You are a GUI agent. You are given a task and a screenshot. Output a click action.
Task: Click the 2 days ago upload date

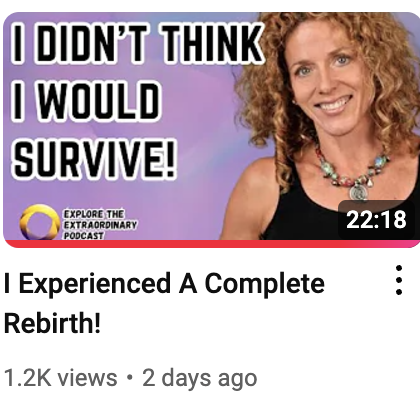(x=200, y=378)
